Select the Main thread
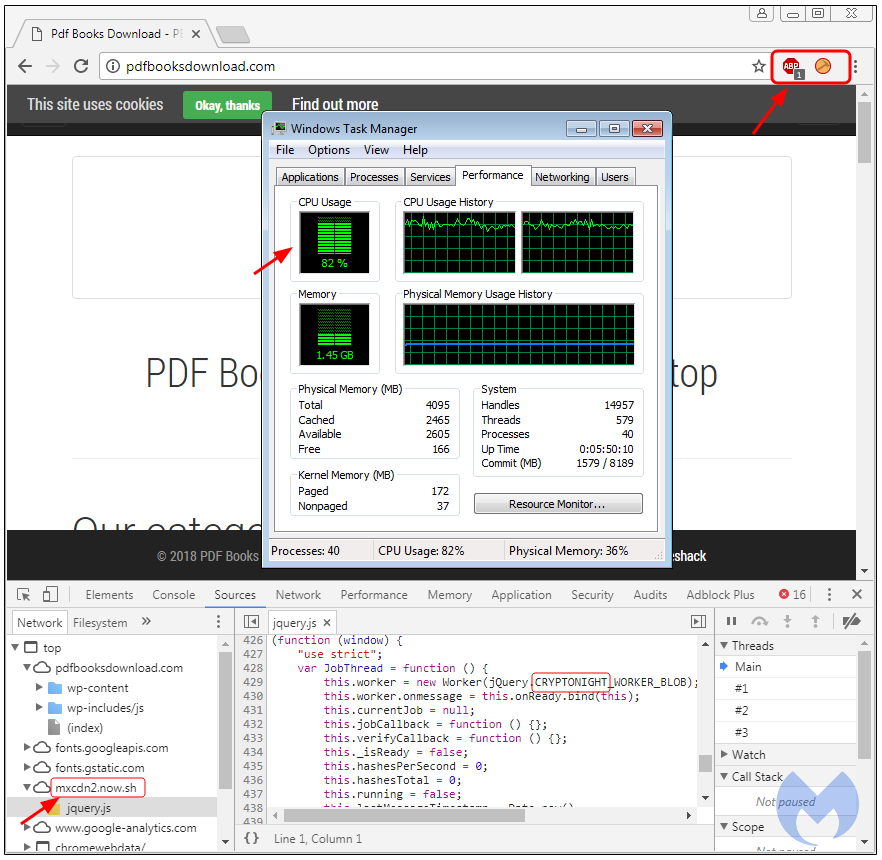 click(x=748, y=667)
